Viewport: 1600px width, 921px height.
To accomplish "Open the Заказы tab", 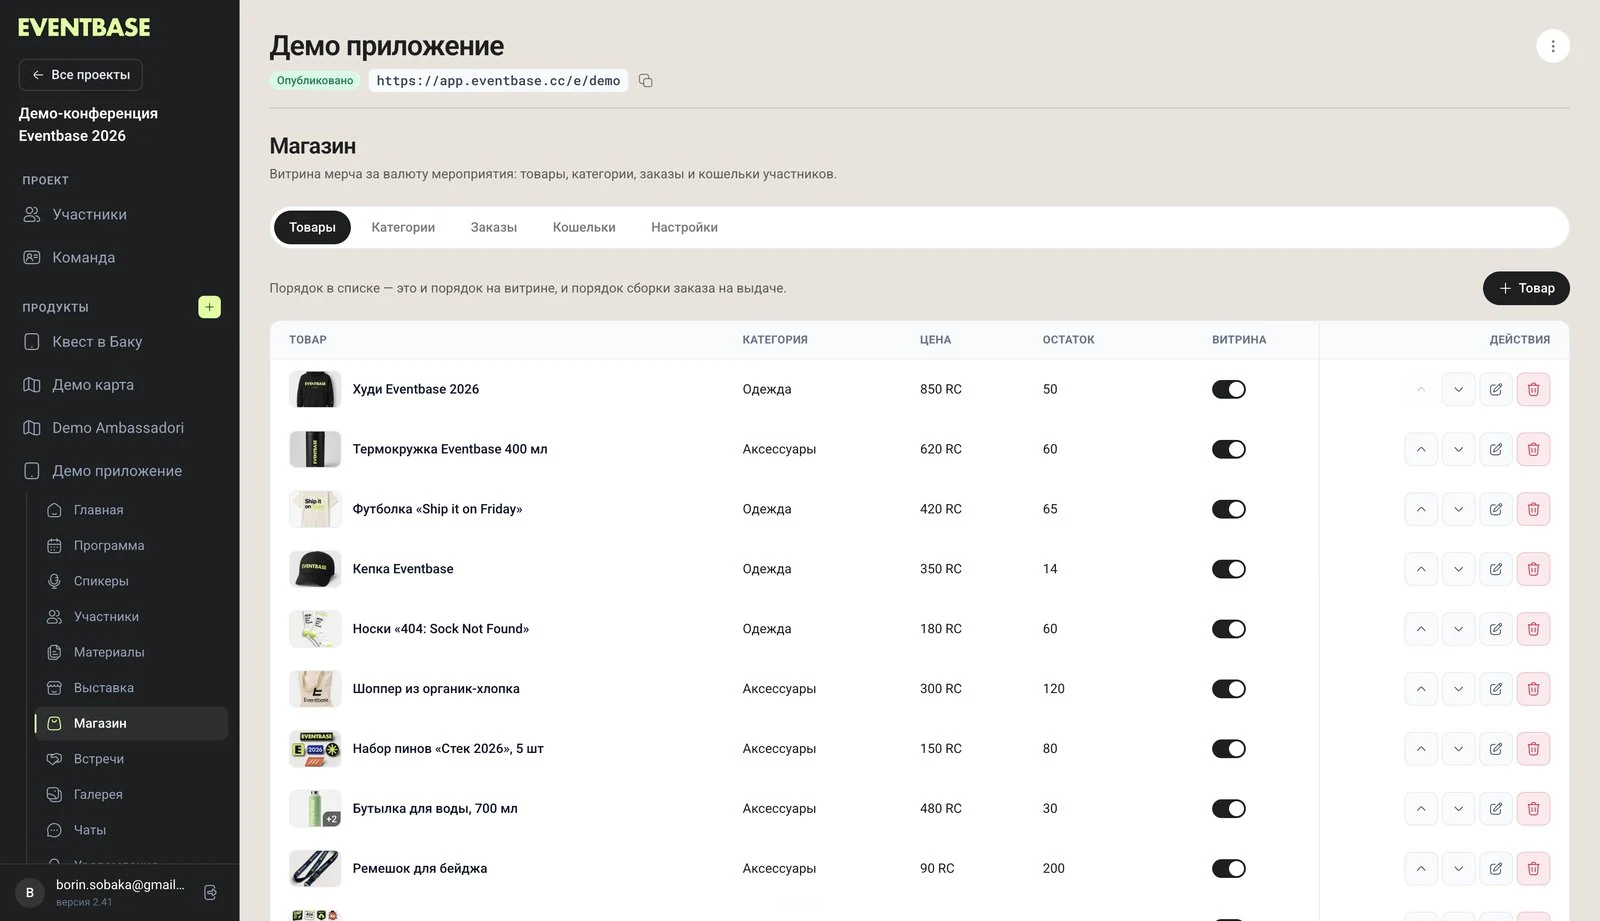I will (494, 228).
